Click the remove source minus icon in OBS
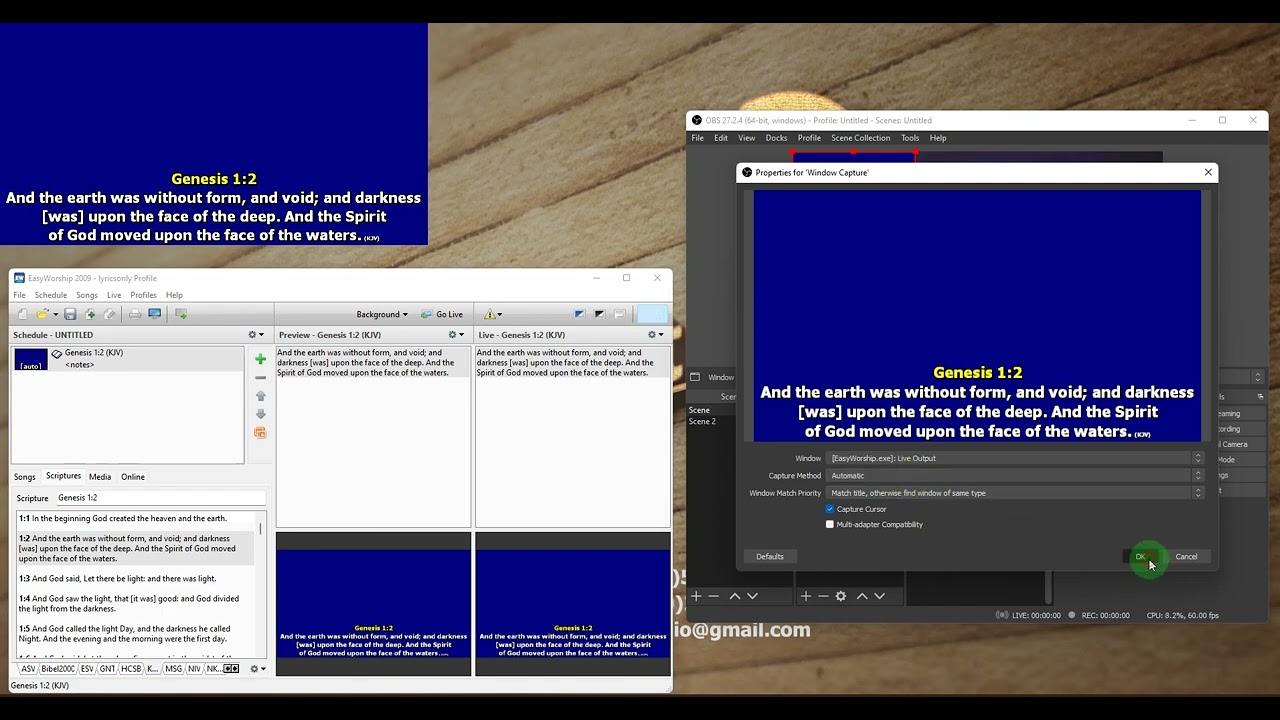 tap(823, 596)
